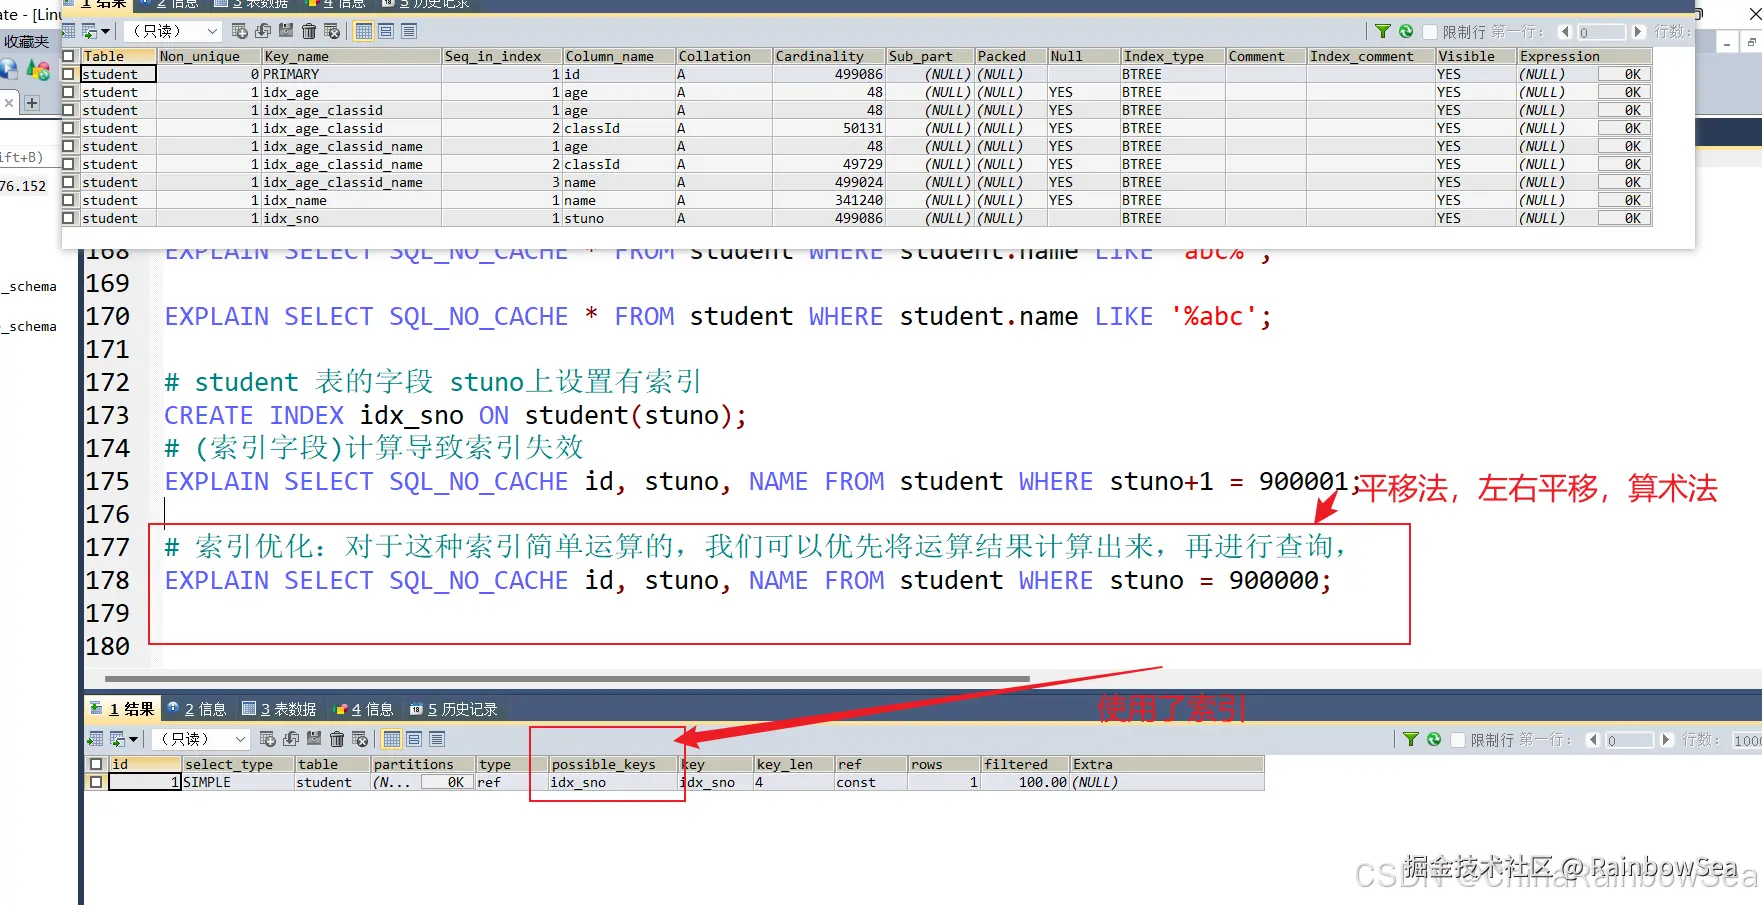Switch upper result pane to grid view

click(x=364, y=31)
